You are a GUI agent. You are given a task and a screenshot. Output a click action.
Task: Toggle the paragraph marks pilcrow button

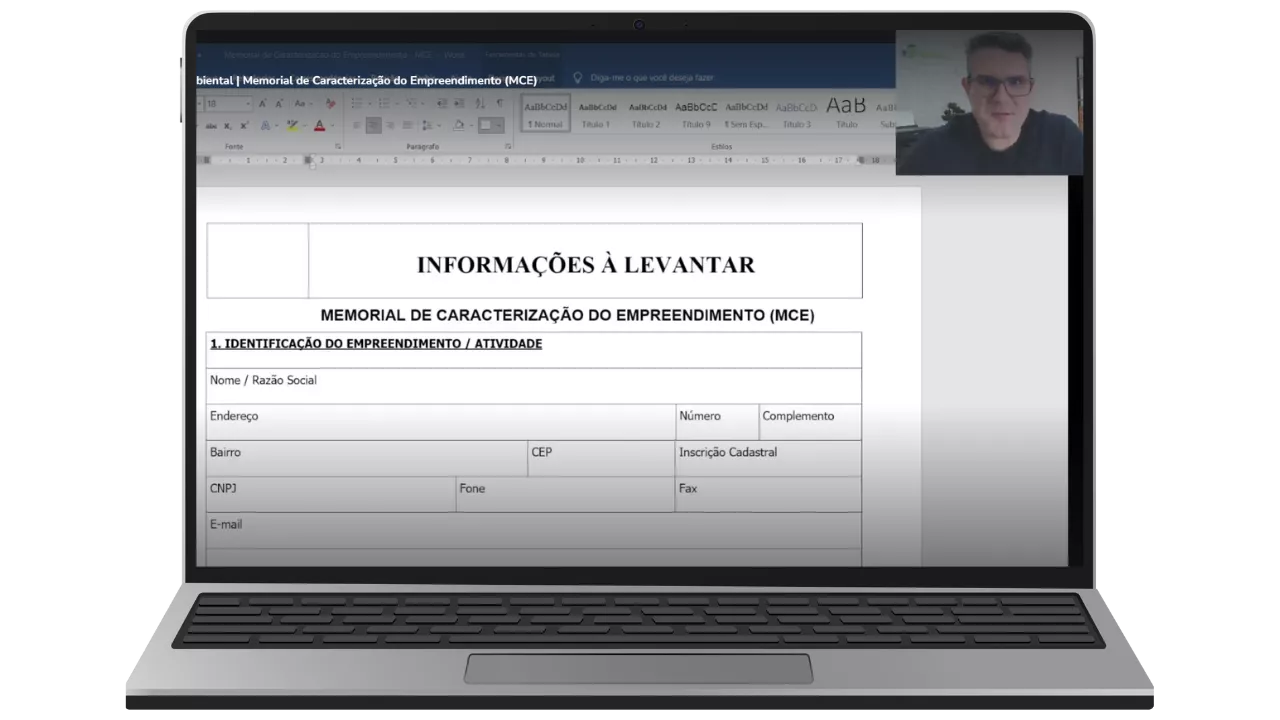[500, 104]
